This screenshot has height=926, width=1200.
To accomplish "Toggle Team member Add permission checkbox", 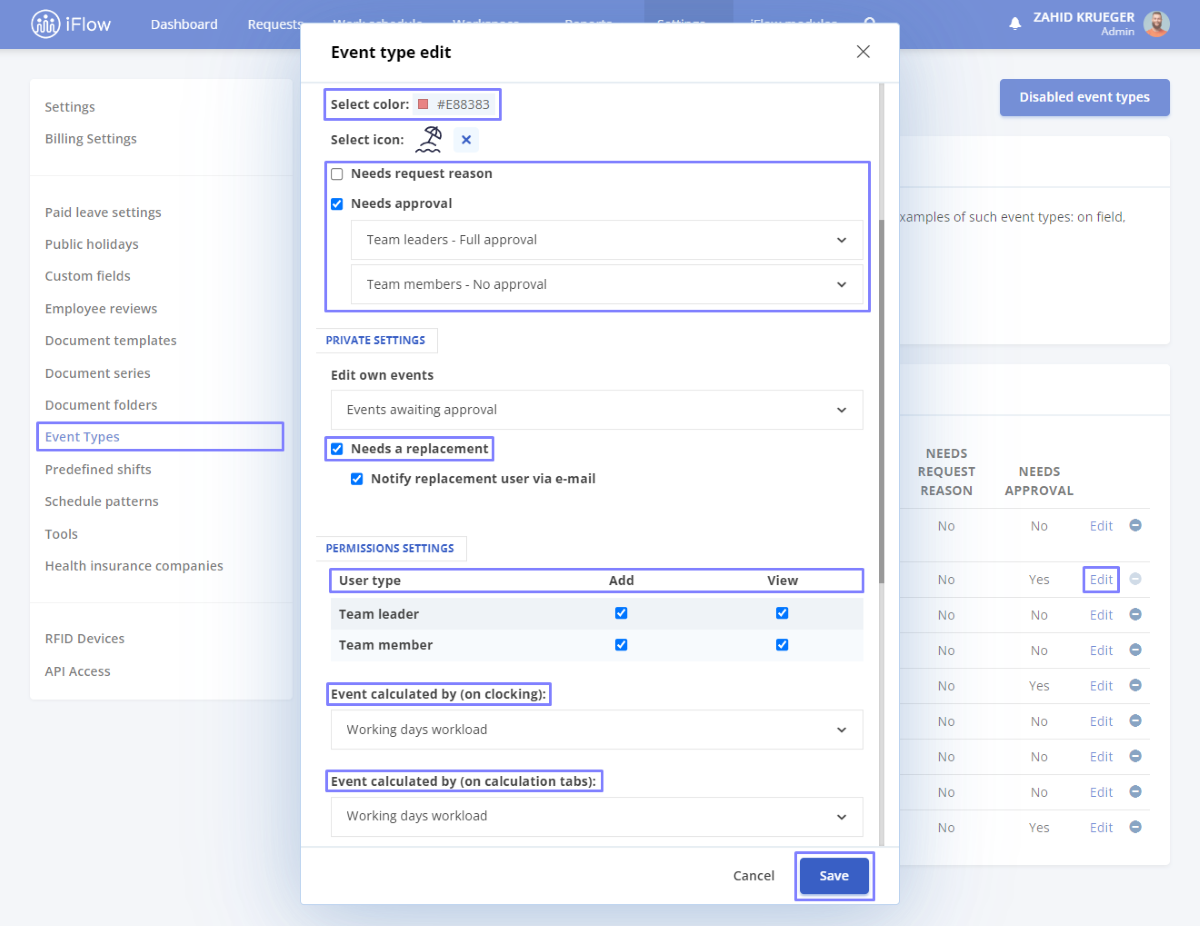I will pos(621,645).
